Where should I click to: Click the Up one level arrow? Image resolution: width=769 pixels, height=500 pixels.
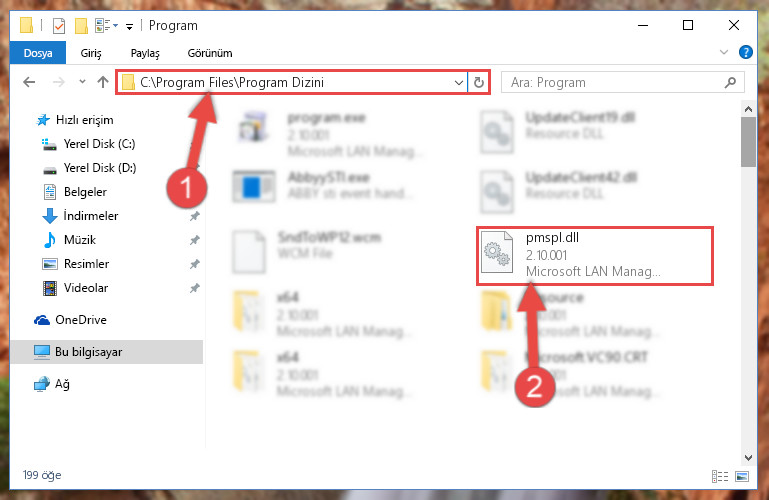tap(103, 82)
